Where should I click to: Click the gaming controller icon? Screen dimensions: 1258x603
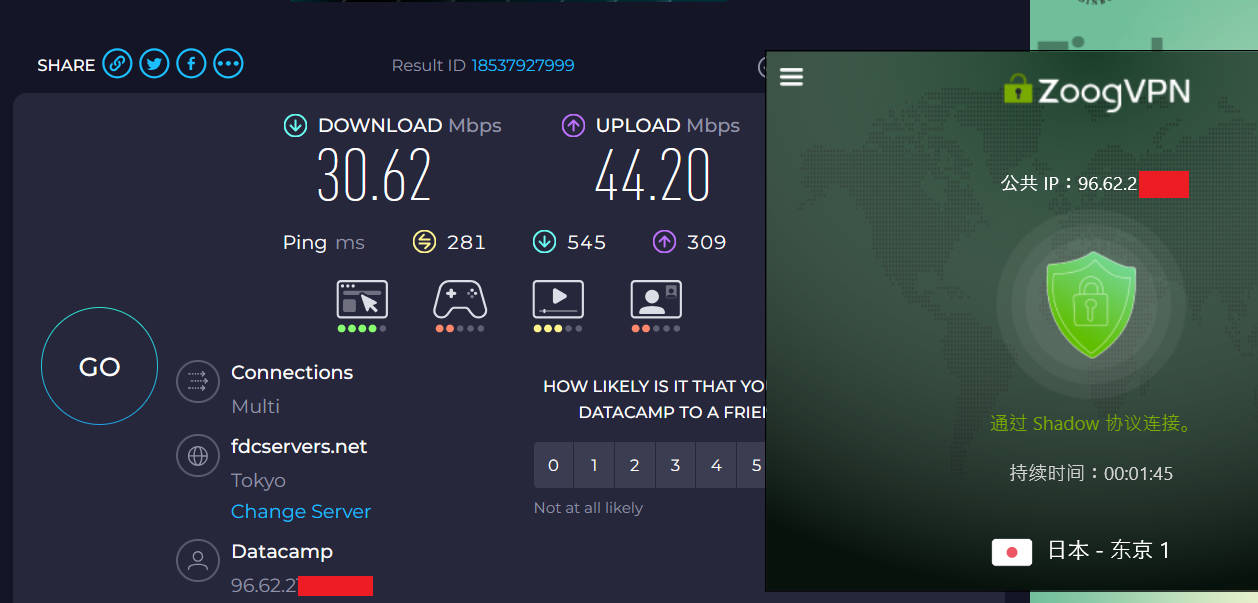(x=460, y=299)
